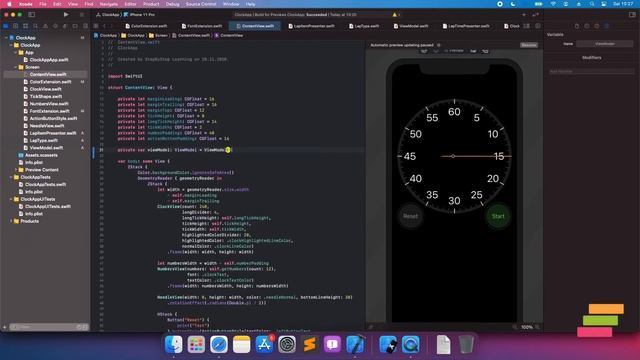Viewport: 640px width, 360px height.
Task: Click the Variable Name field in inspector
Action: (605, 44)
